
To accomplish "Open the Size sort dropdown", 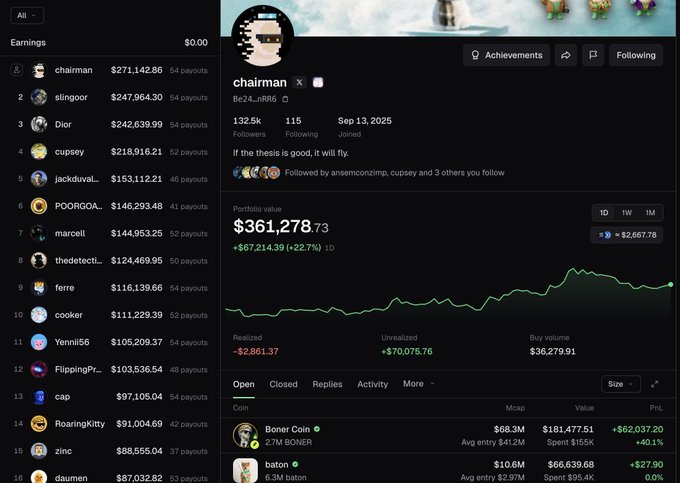I will point(621,384).
